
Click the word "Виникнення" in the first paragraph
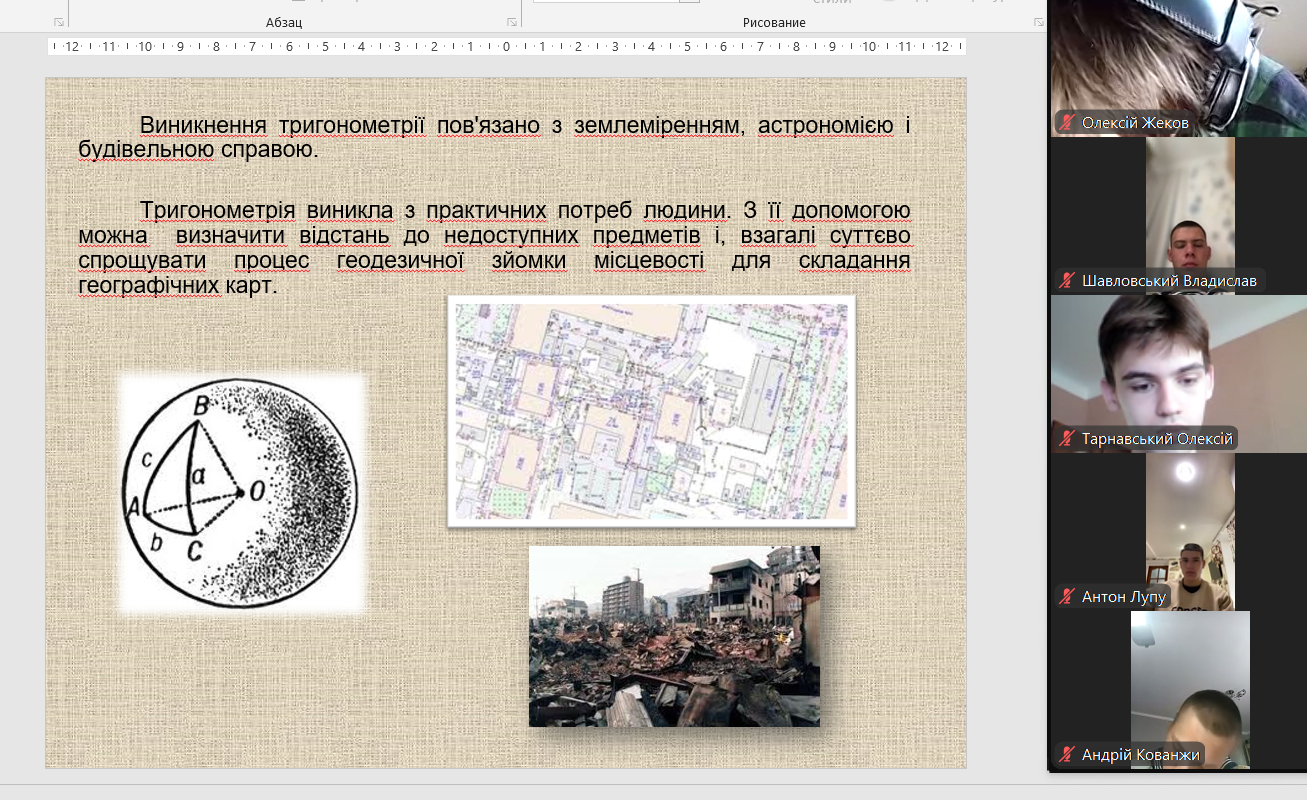(x=203, y=125)
